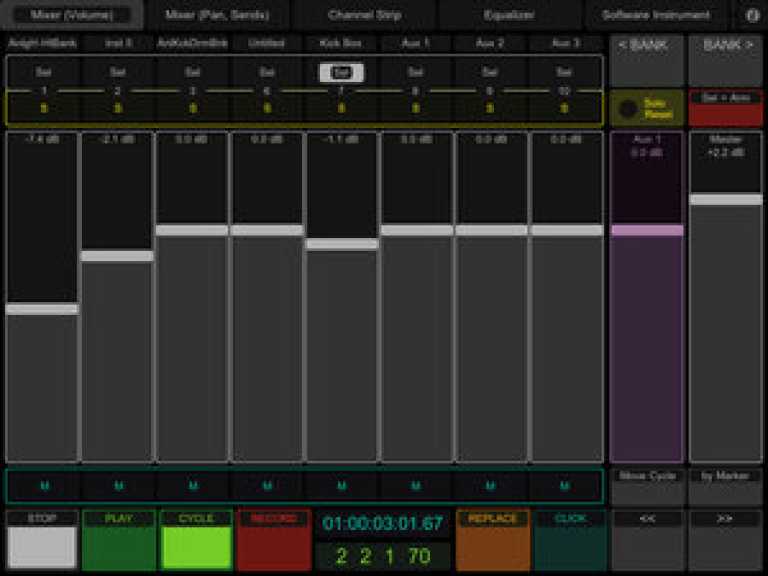Click the Kick Box fader handle at -1.1 dB
This screenshot has height=576, width=768.
tap(342, 244)
